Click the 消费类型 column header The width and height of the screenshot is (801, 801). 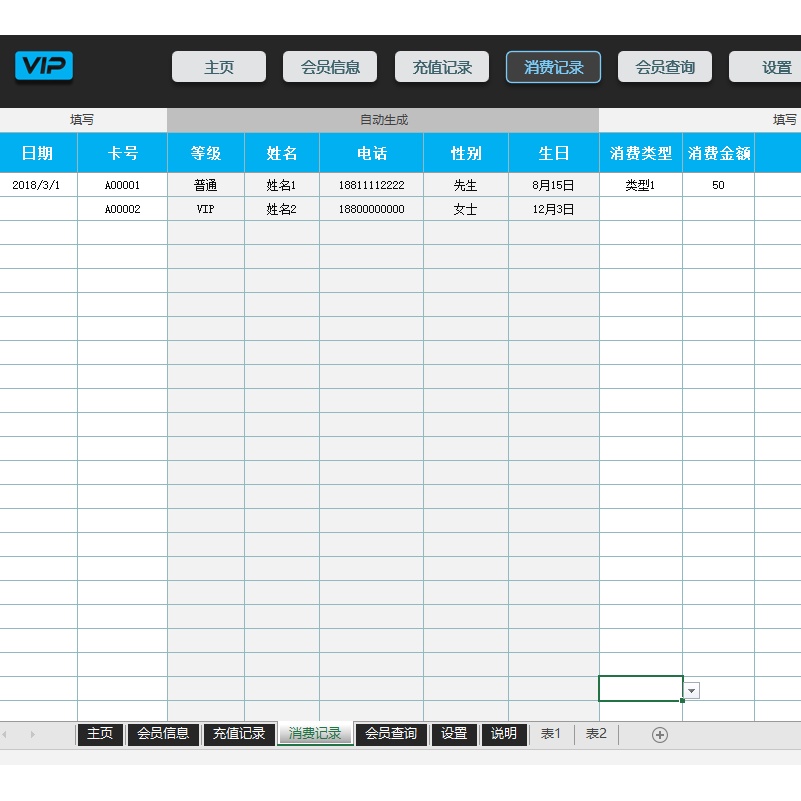tap(641, 154)
